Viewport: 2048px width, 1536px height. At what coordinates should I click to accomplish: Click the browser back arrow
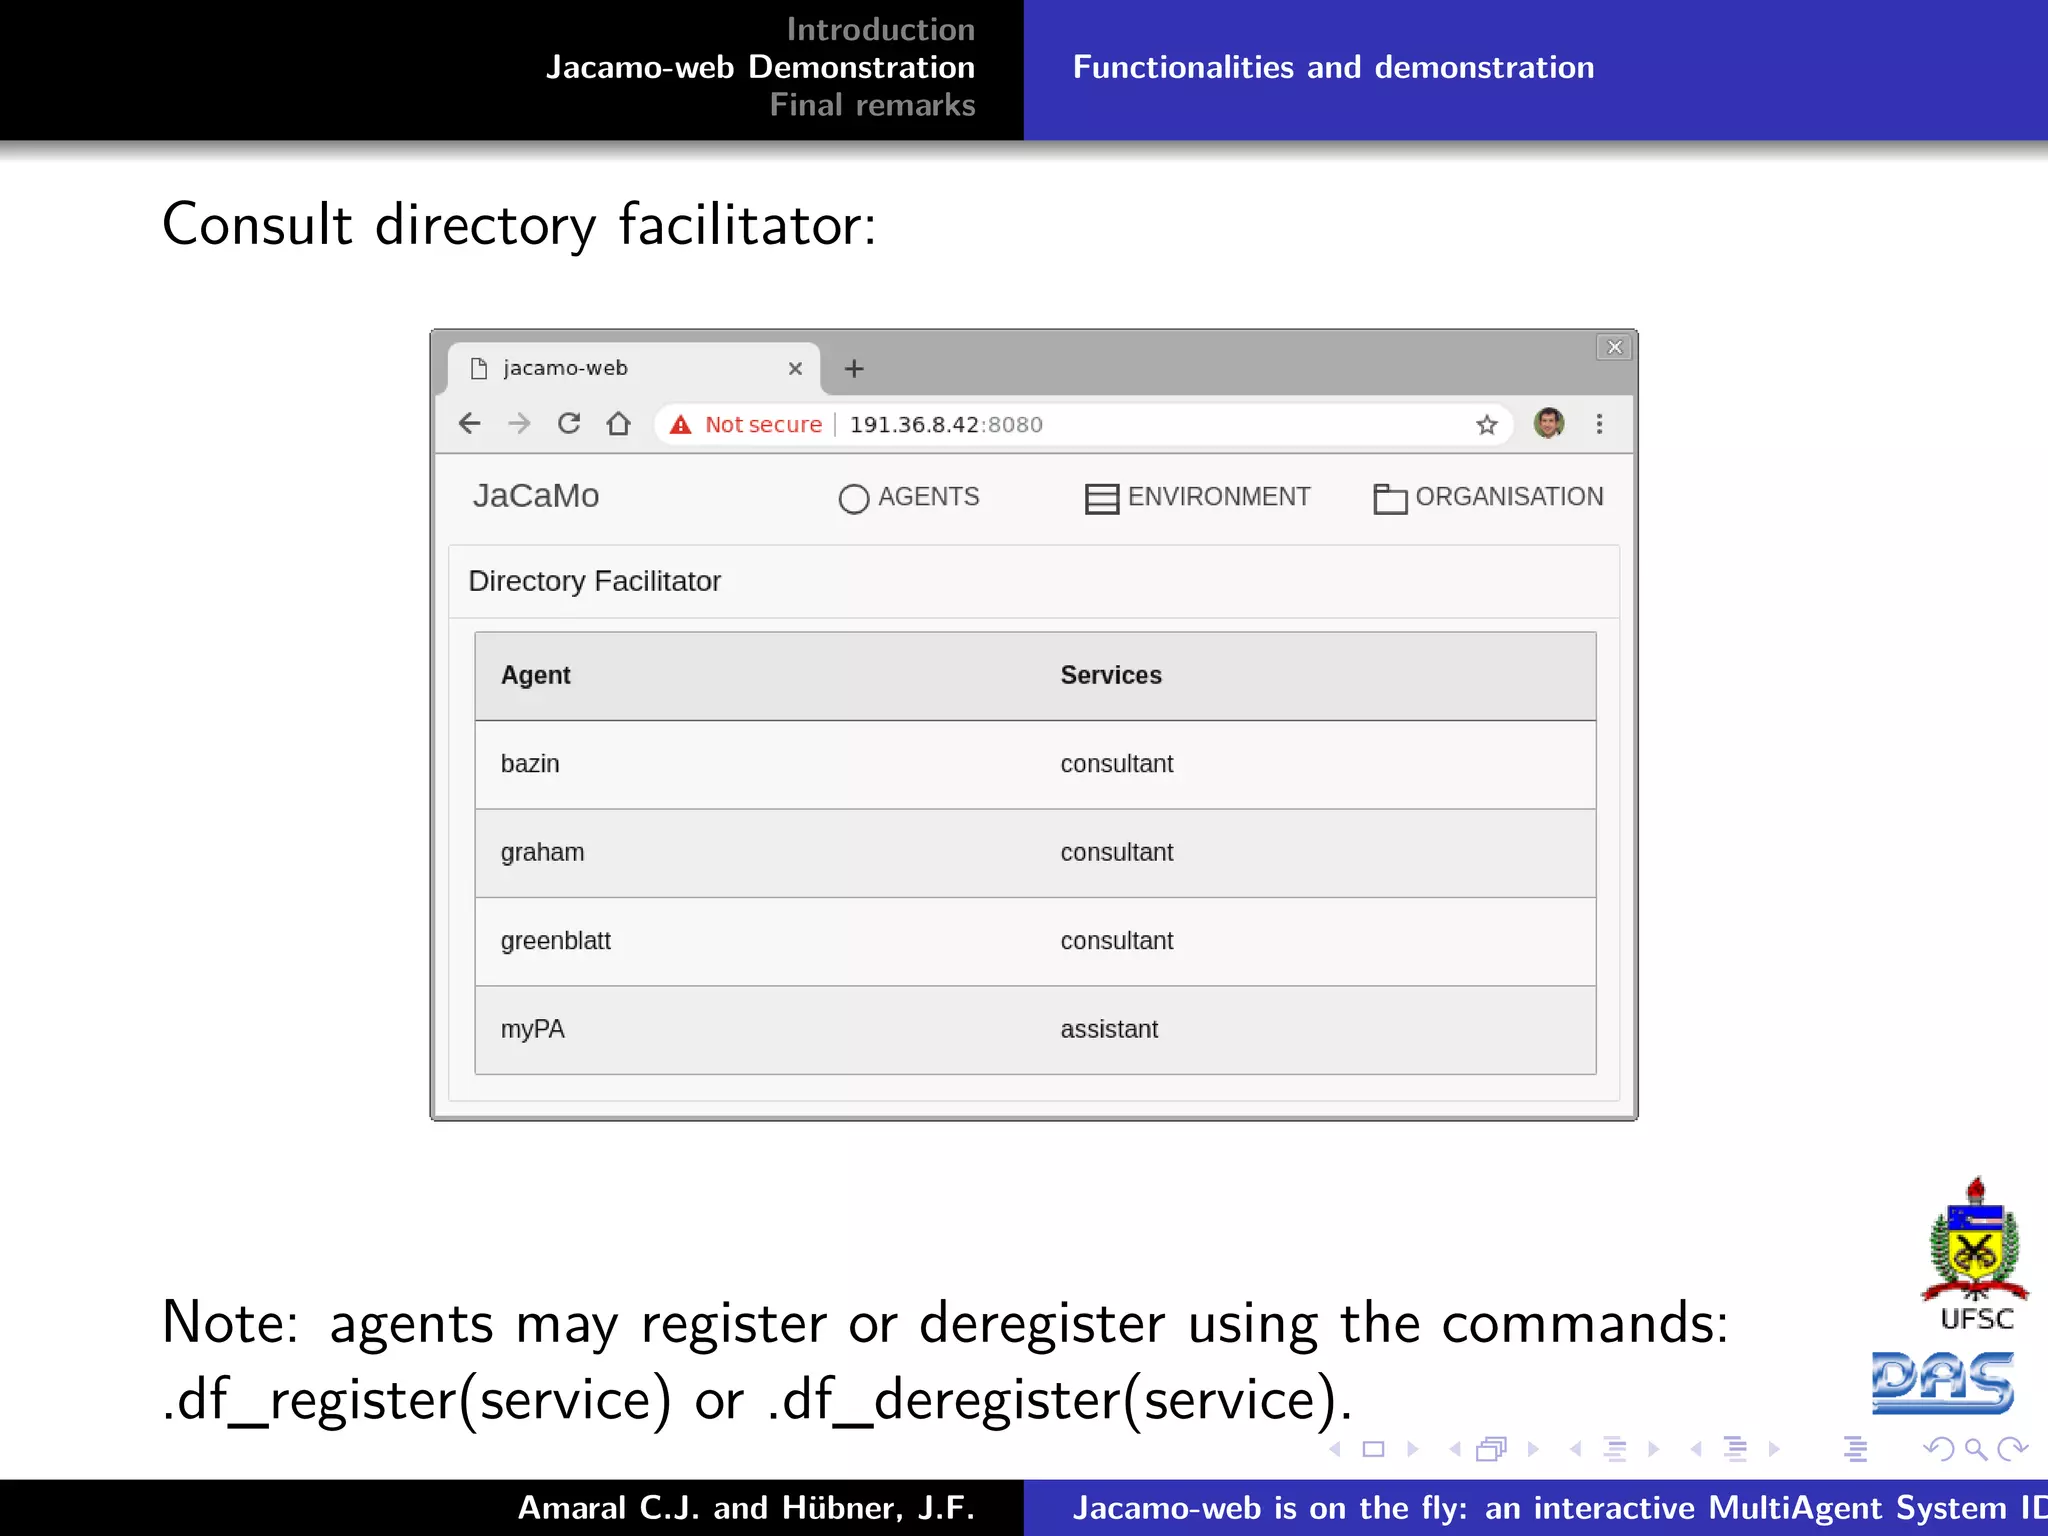coord(469,423)
